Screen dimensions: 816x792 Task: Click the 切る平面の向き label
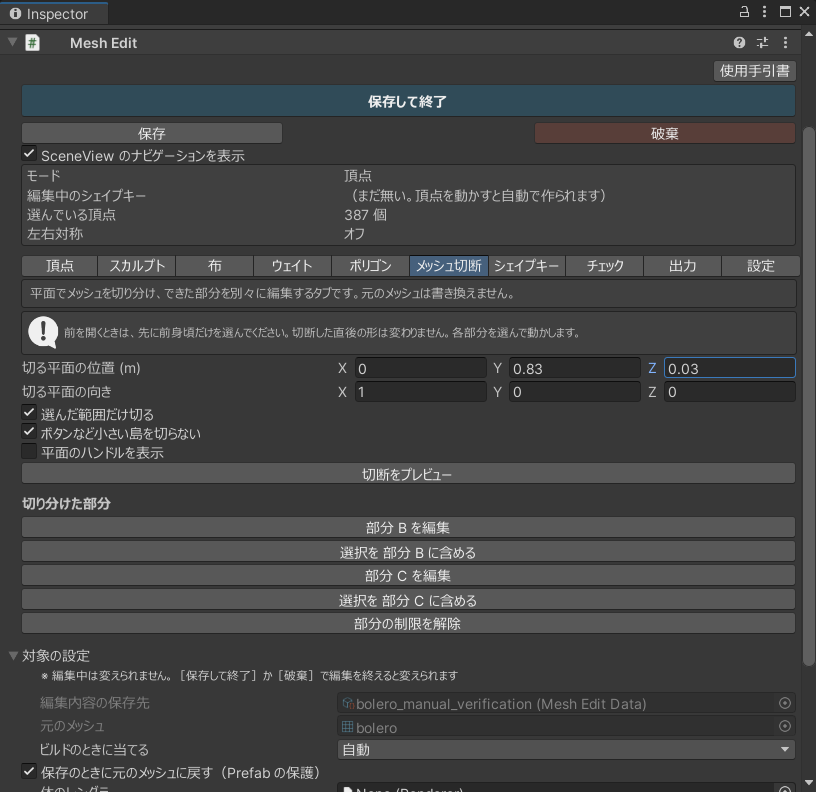pyautogui.click(x=67, y=391)
